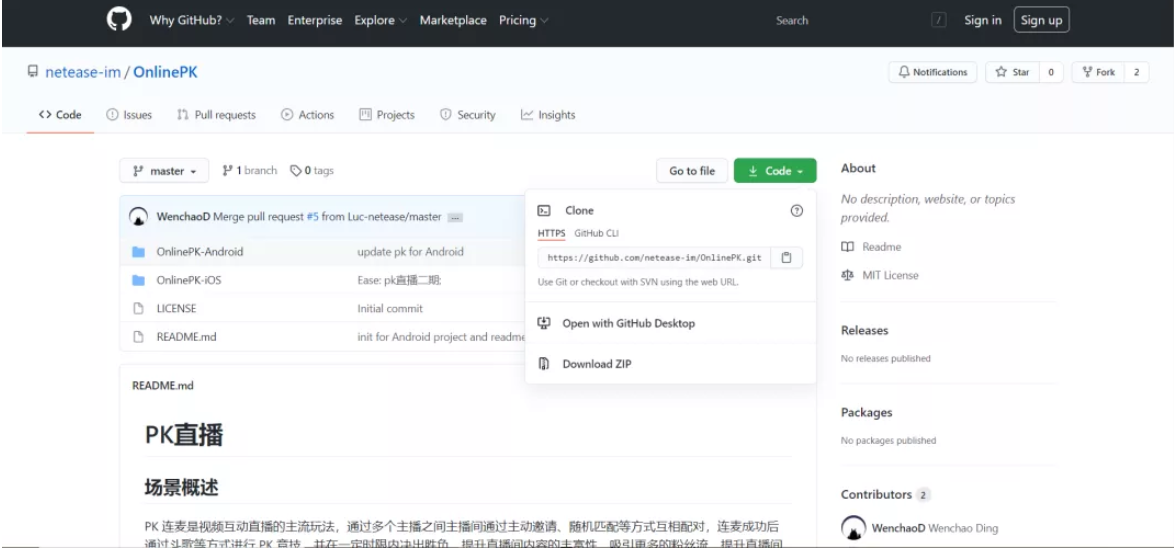The width and height of the screenshot is (1174, 551).
Task: Expand the commit message ellipsis
Action: point(455,218)
